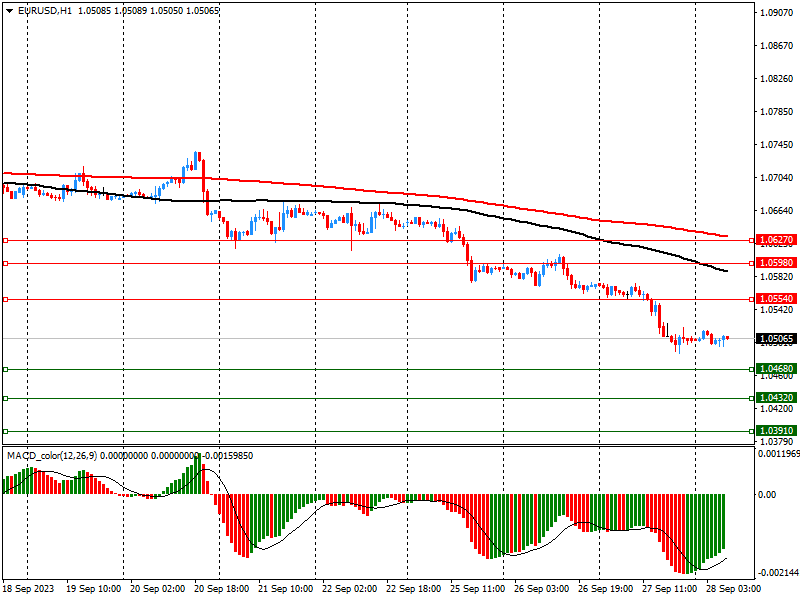
Task: Select the green 1.04320 price level tag
Action: tap(776, 398)
